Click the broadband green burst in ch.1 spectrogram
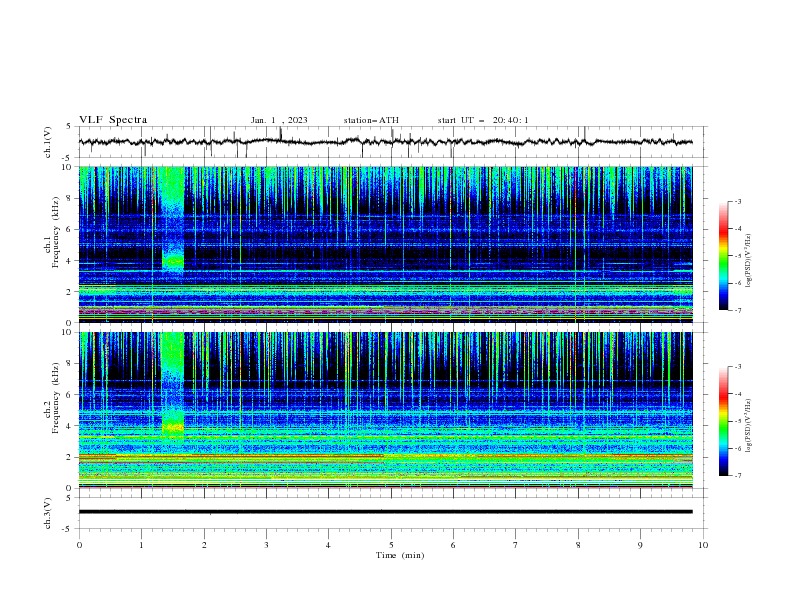Viewport: 792px width, 612px height. coord(172,220)
